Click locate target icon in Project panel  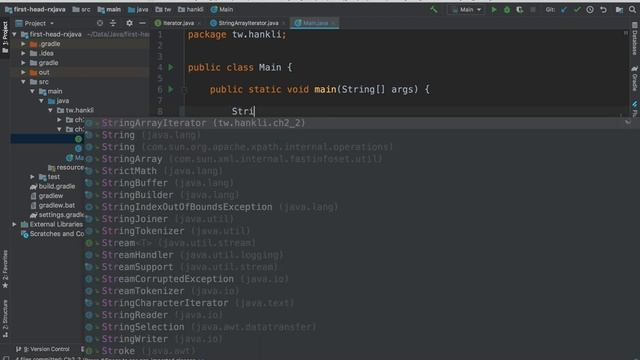pos(100,23)
